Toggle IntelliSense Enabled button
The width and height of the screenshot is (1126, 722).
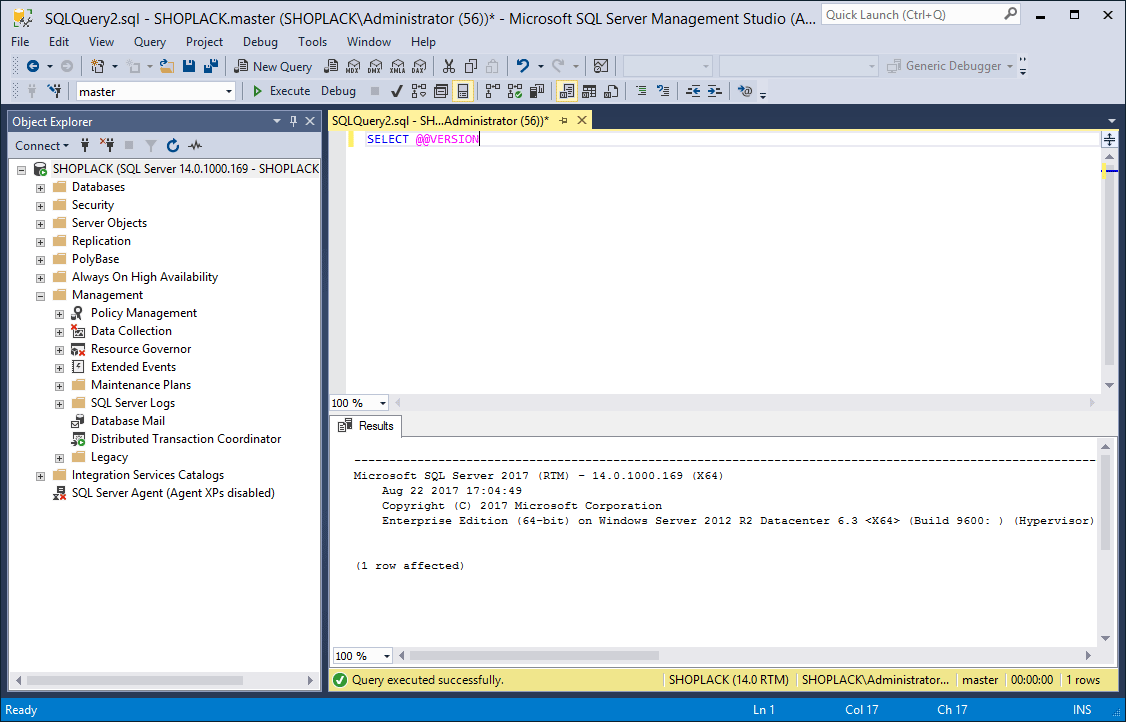463,91
